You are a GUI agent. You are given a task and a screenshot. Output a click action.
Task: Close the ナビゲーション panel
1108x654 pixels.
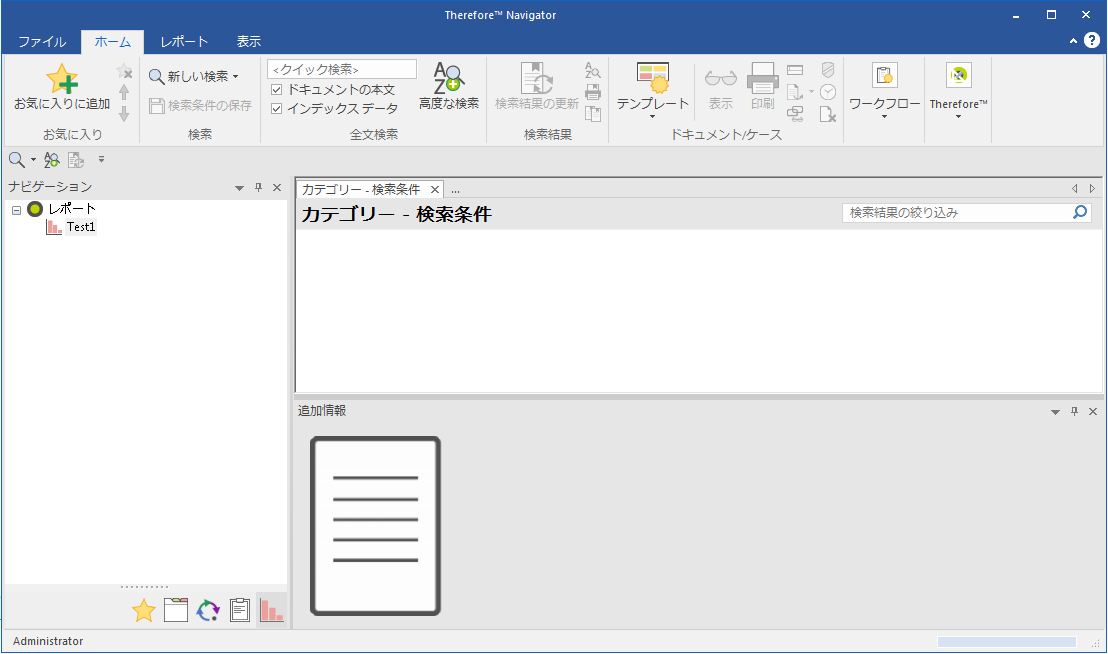277,187
